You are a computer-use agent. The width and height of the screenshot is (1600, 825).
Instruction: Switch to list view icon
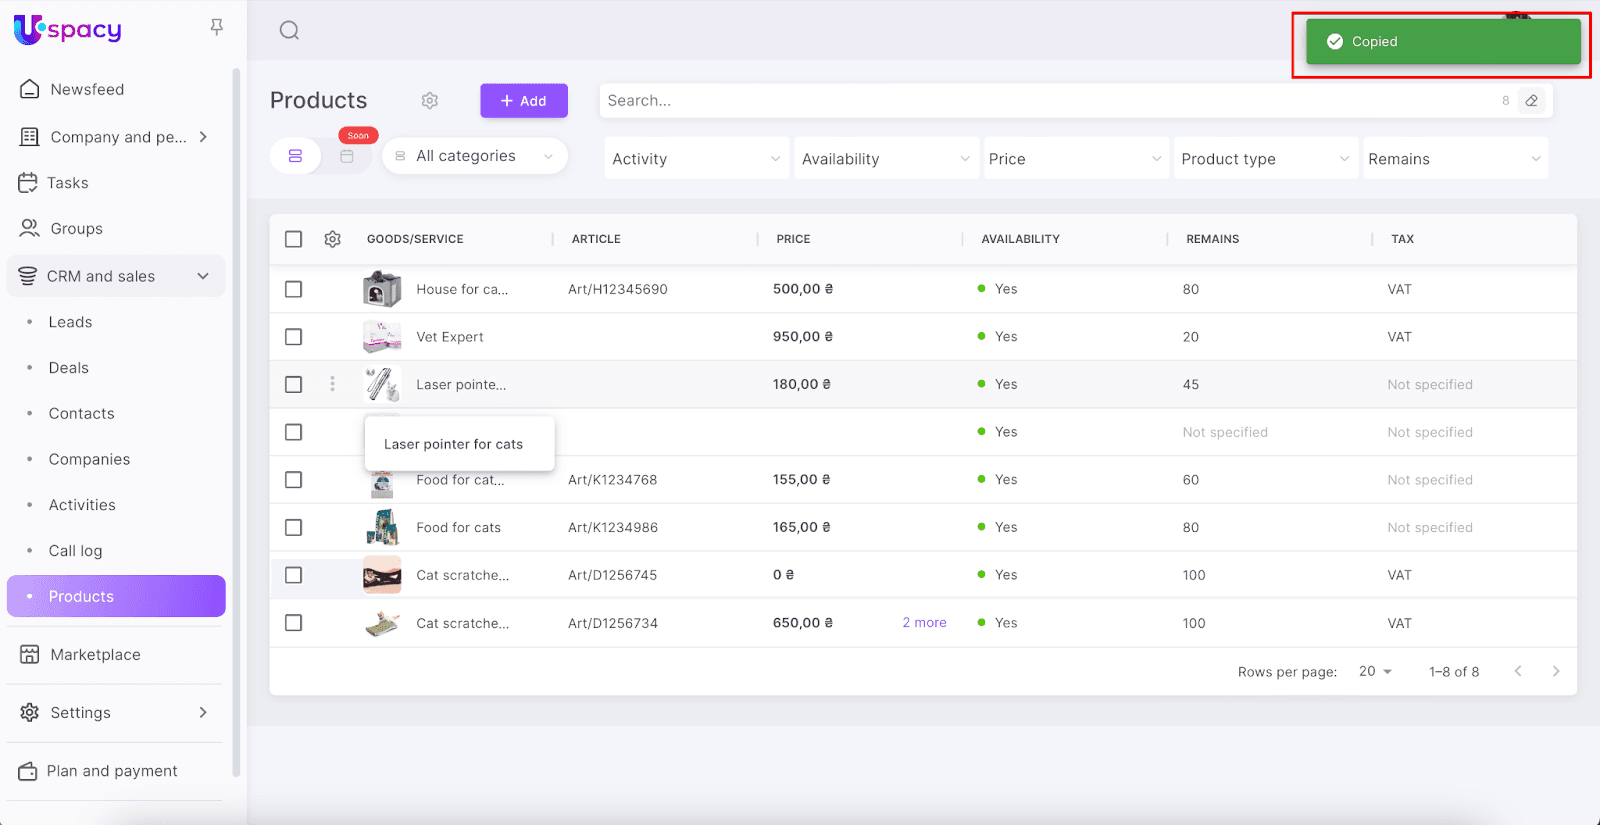pyautogui.click(x=295, y=156)
